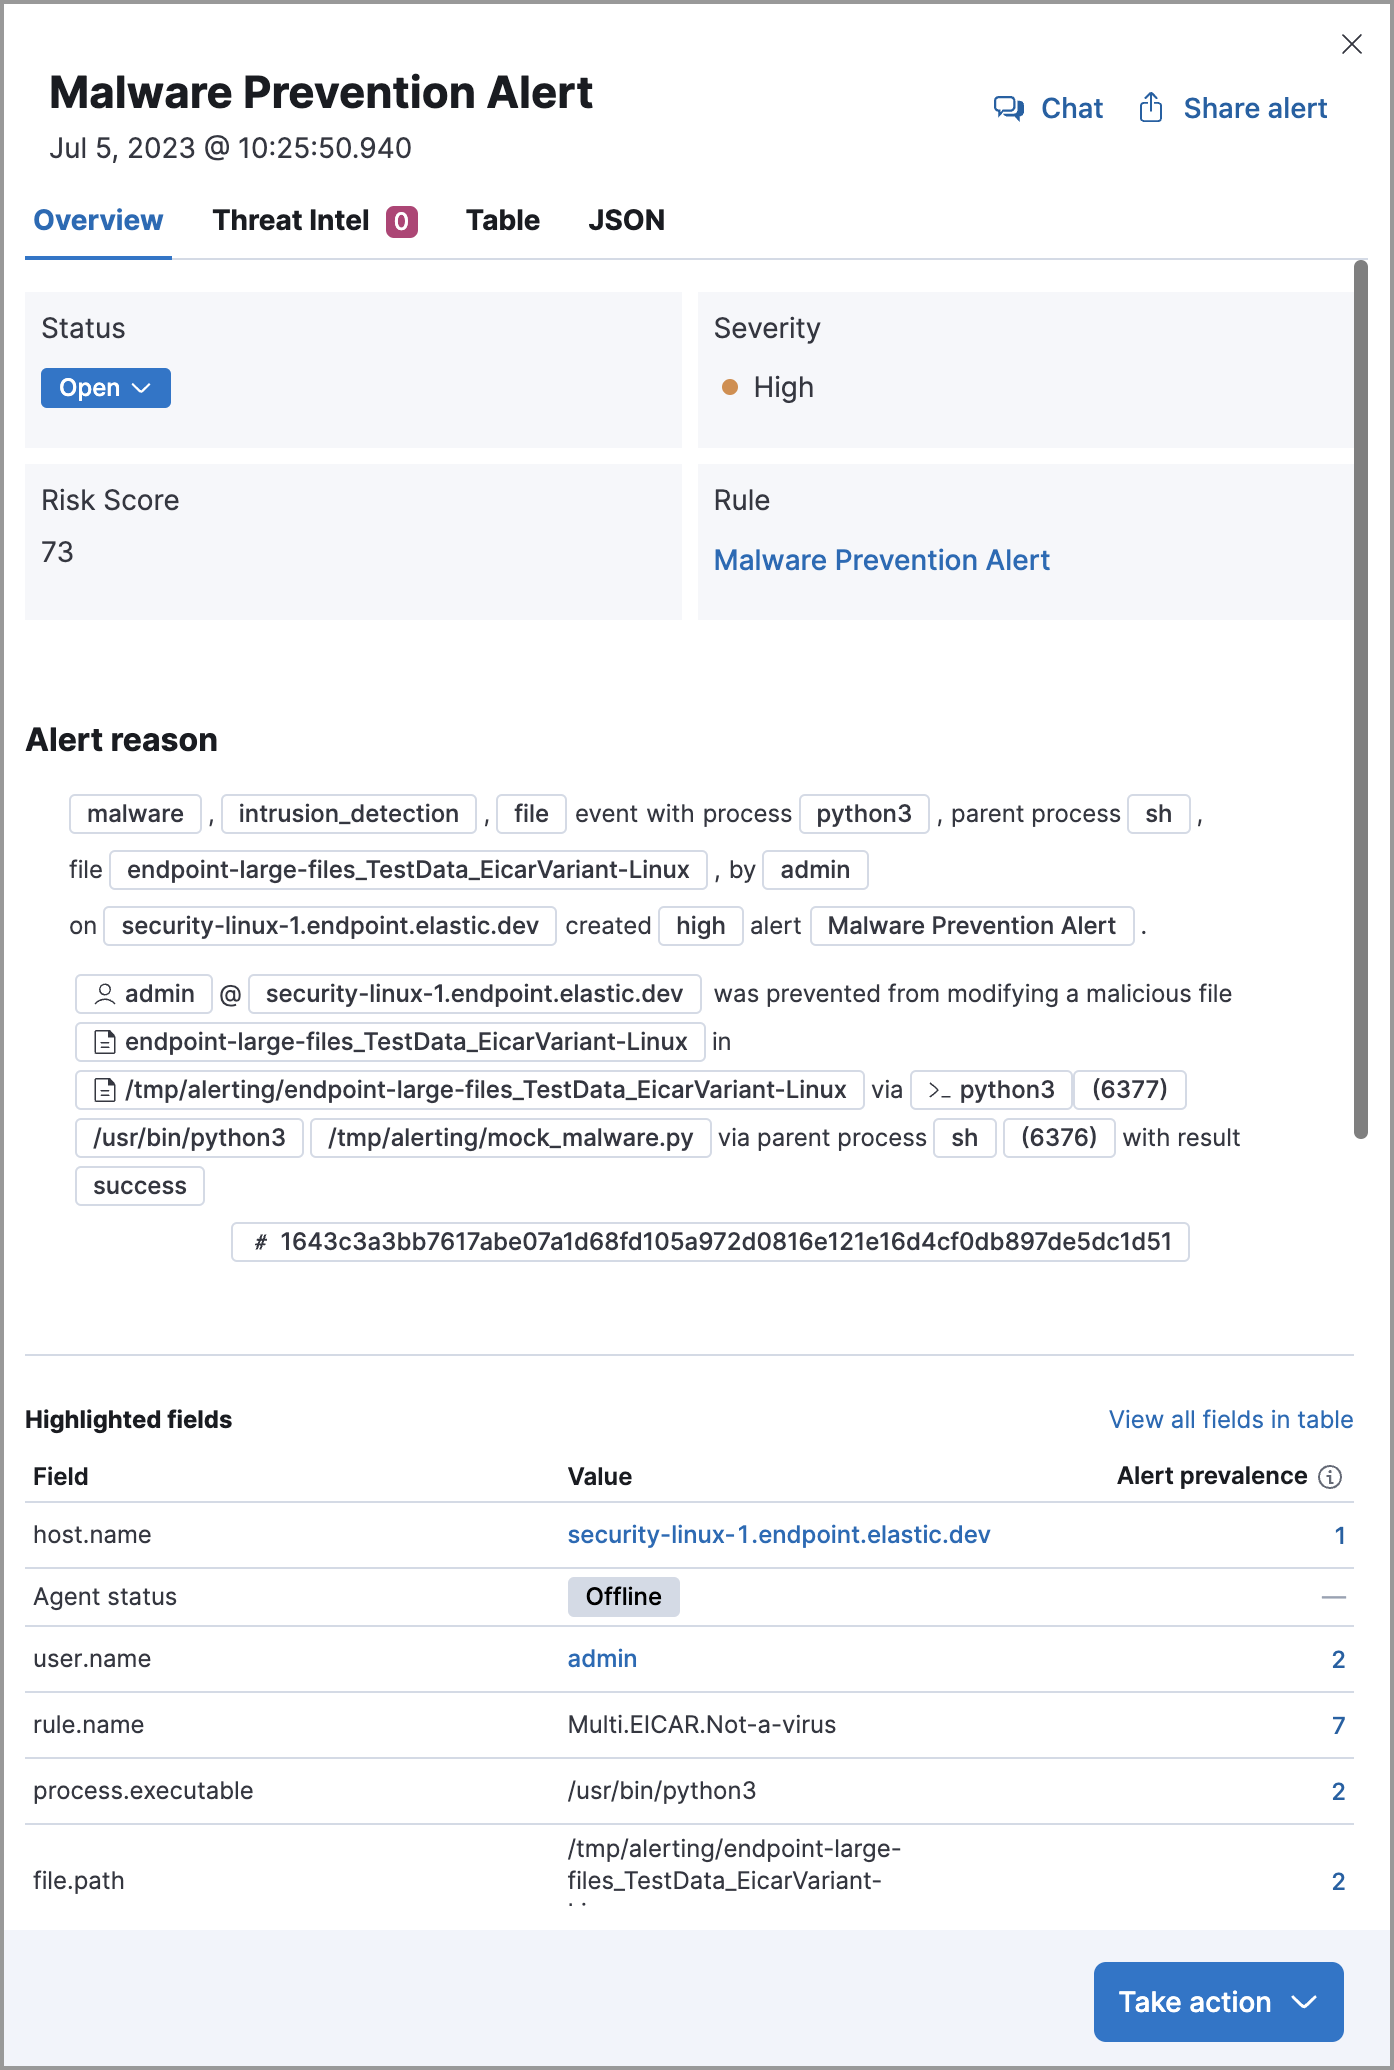
Task: Open host security-linux-1.endpoint.elastic.dev link in Highlighted fields
Action: click(778, 1535)
